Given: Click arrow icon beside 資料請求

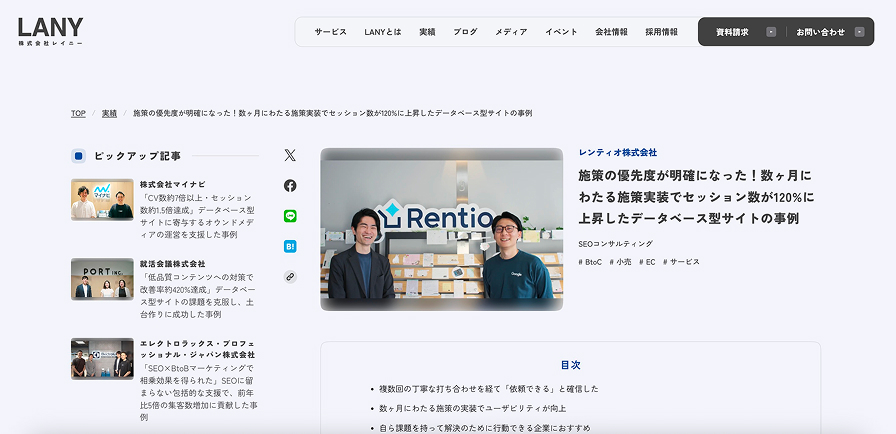Looking at the screenshot, I should 771,32.
